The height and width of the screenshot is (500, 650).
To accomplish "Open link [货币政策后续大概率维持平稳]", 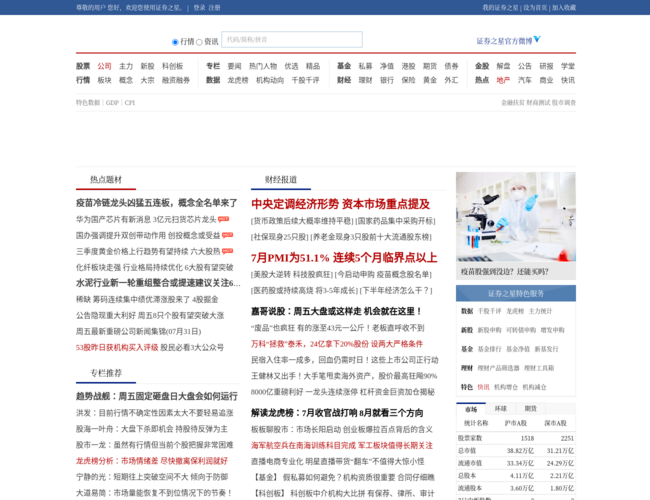I will [x=302, y=221].
